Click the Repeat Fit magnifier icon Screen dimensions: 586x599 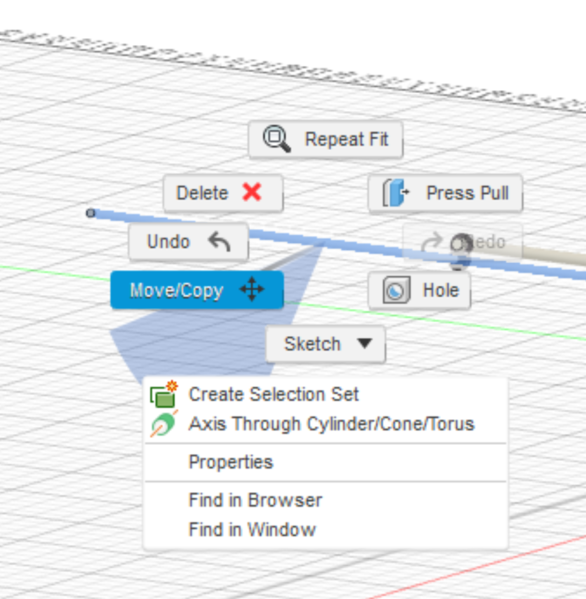click(x=277, y=139)
